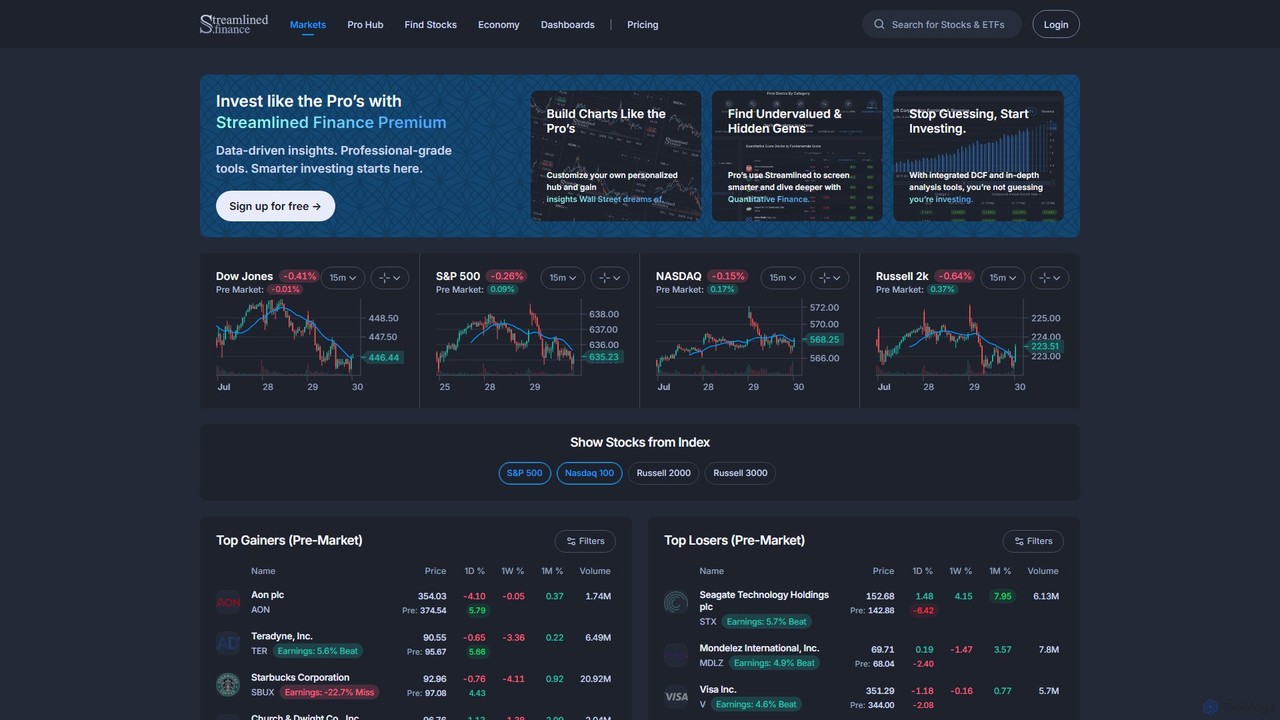Change NASDAQ 15m interval
The width and height of the screenshot is (1280, 720).
(783, 278)
